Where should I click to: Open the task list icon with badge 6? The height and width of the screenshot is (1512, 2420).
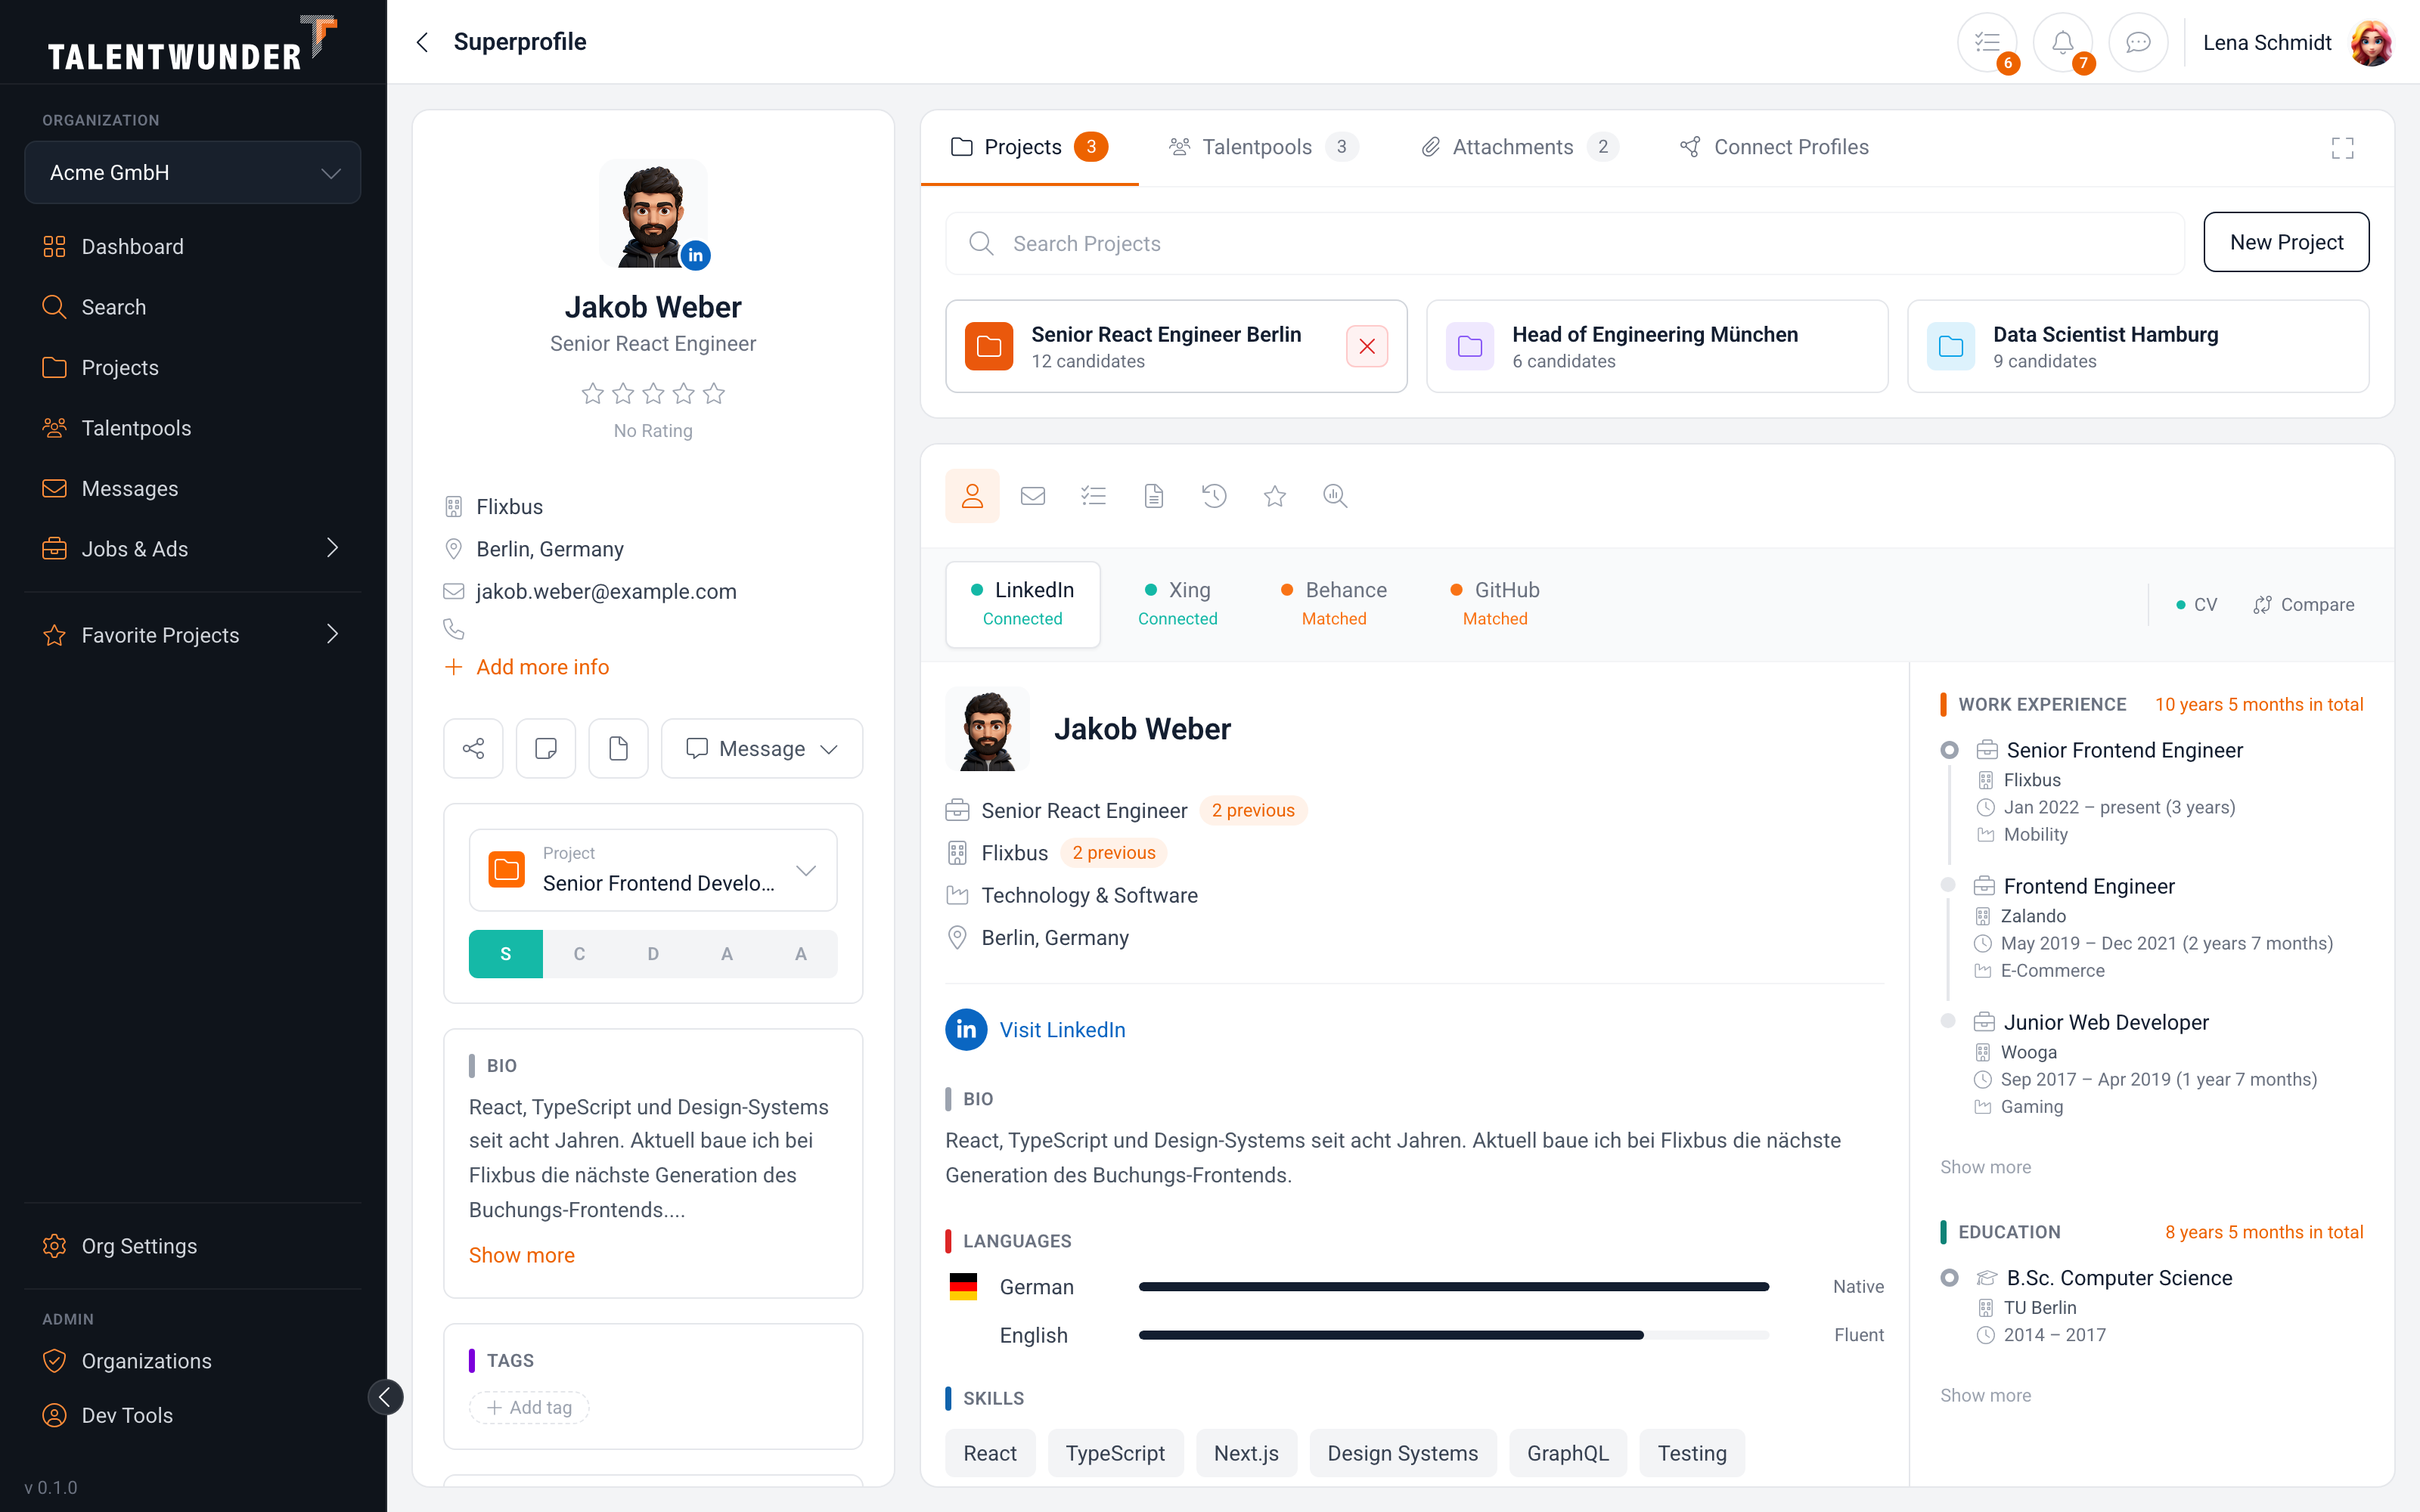[x=1987, y=42]
